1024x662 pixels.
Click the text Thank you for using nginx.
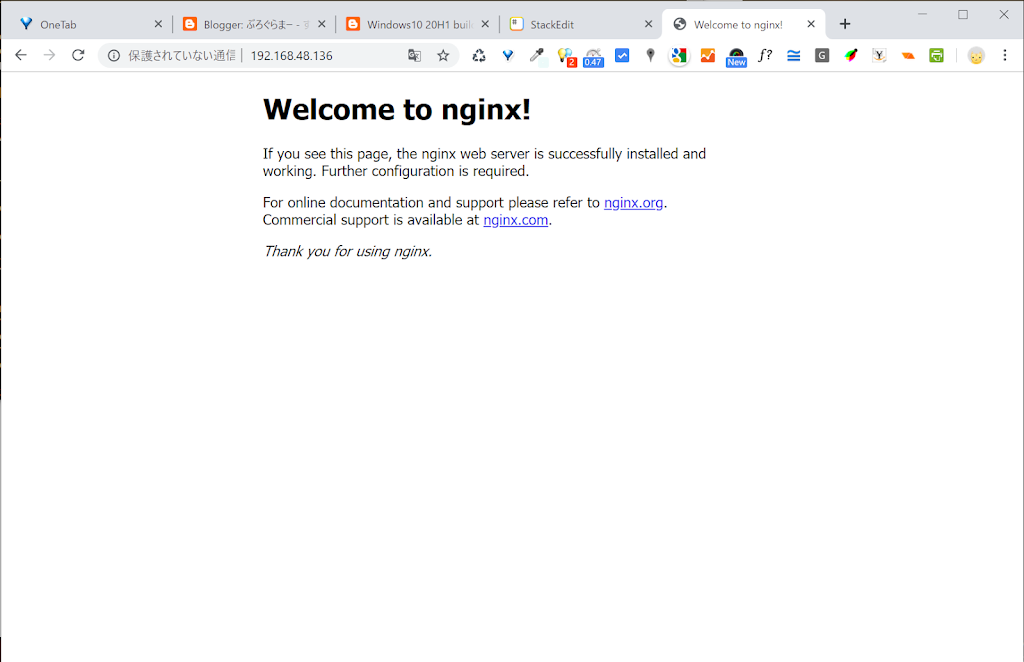pos(347,251)
